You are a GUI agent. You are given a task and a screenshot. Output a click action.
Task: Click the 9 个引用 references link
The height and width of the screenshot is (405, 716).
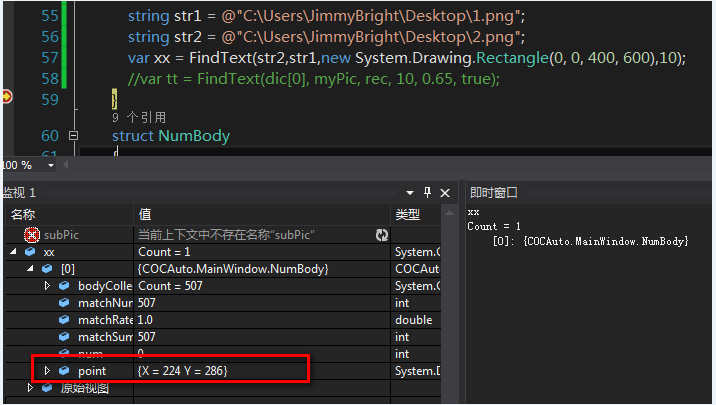(139, 118)
